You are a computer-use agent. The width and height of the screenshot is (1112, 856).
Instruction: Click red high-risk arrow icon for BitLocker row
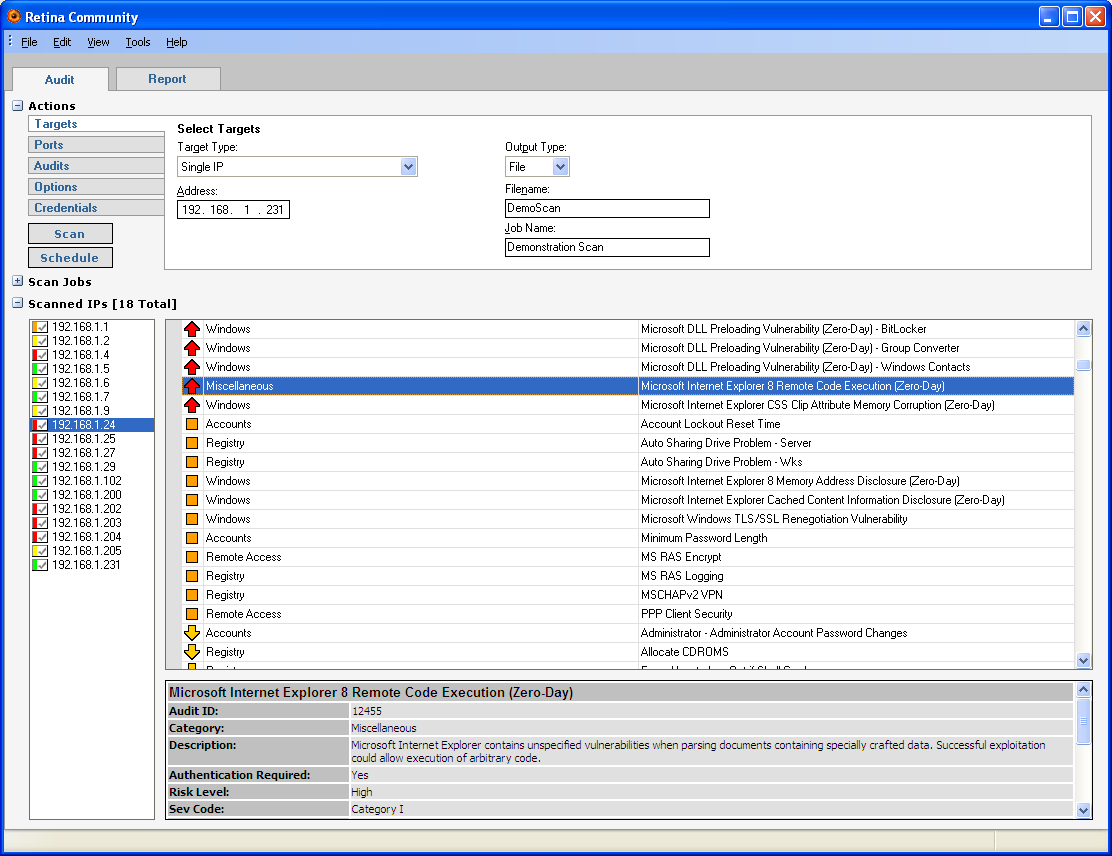tap(191, 329)
